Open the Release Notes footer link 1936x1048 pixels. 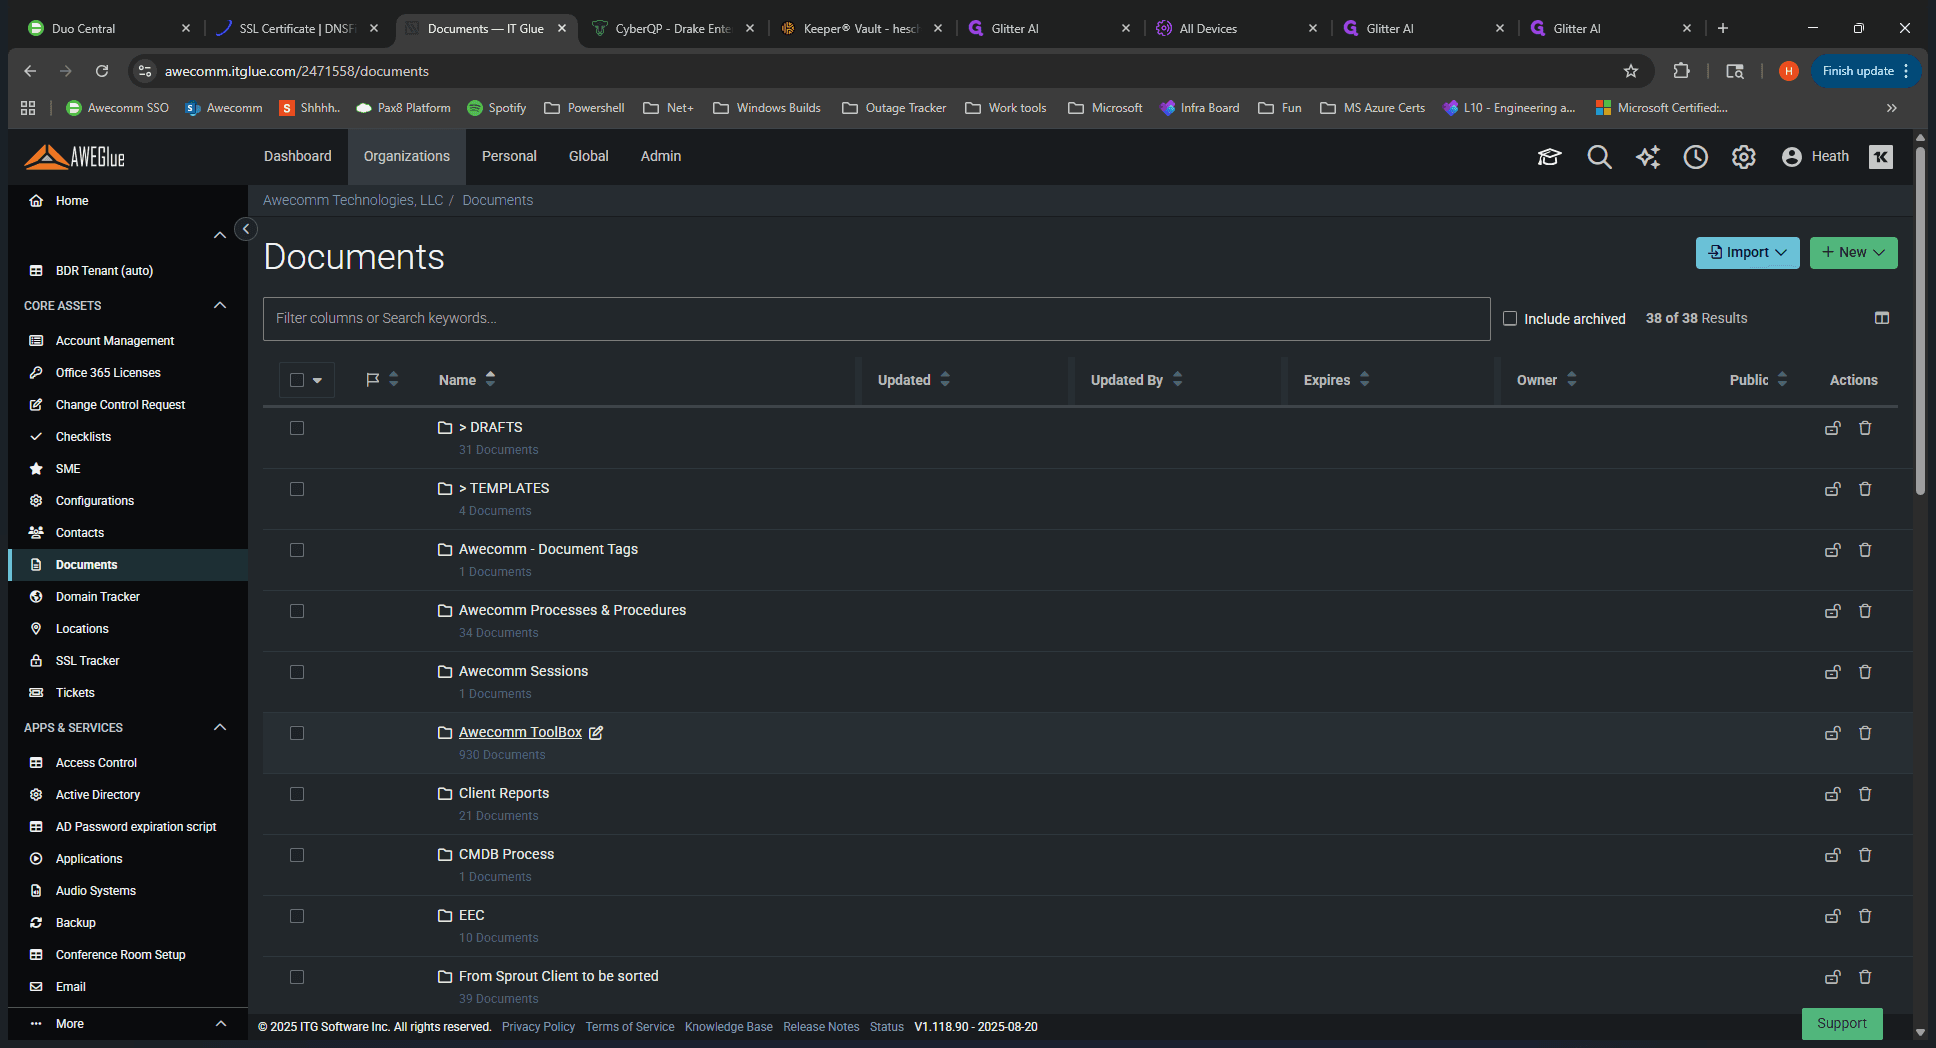[x=821, y=1027]
